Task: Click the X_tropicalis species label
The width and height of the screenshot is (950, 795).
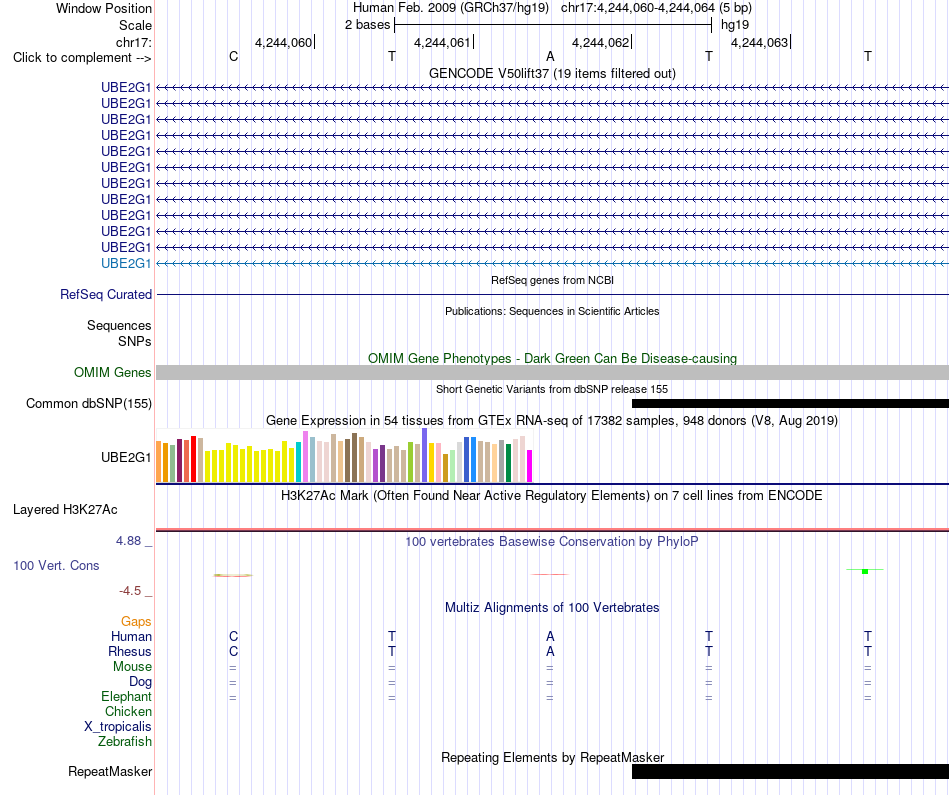Action: 118,727
